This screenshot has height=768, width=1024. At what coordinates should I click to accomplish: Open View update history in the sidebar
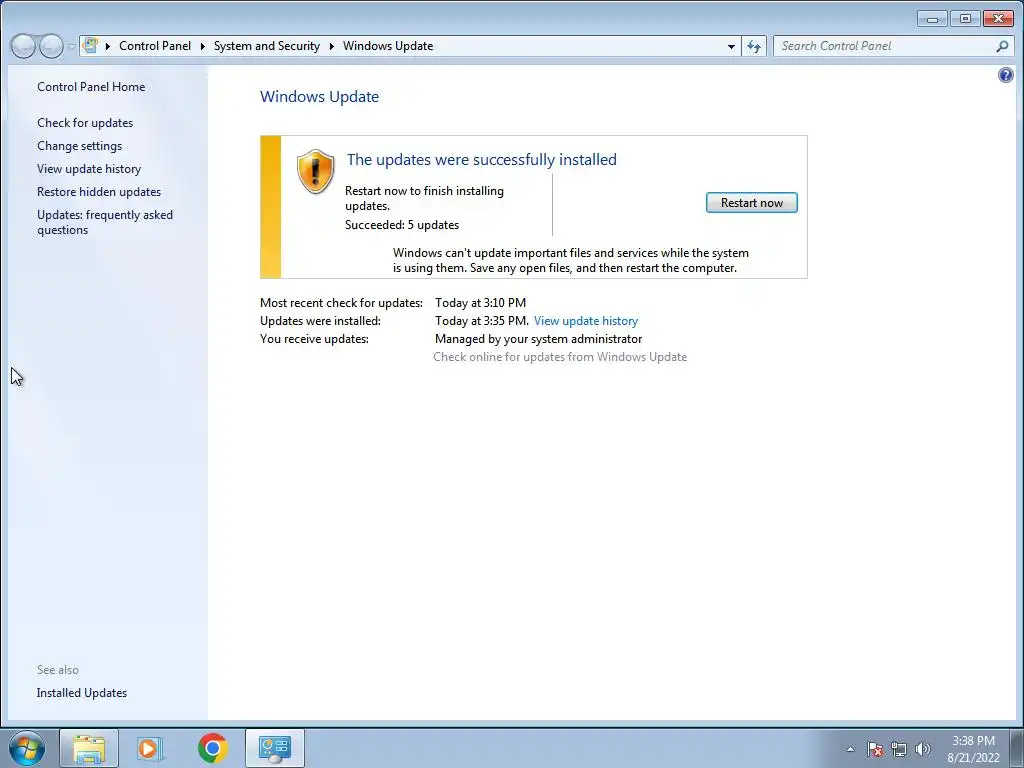[x=89, y=168]
